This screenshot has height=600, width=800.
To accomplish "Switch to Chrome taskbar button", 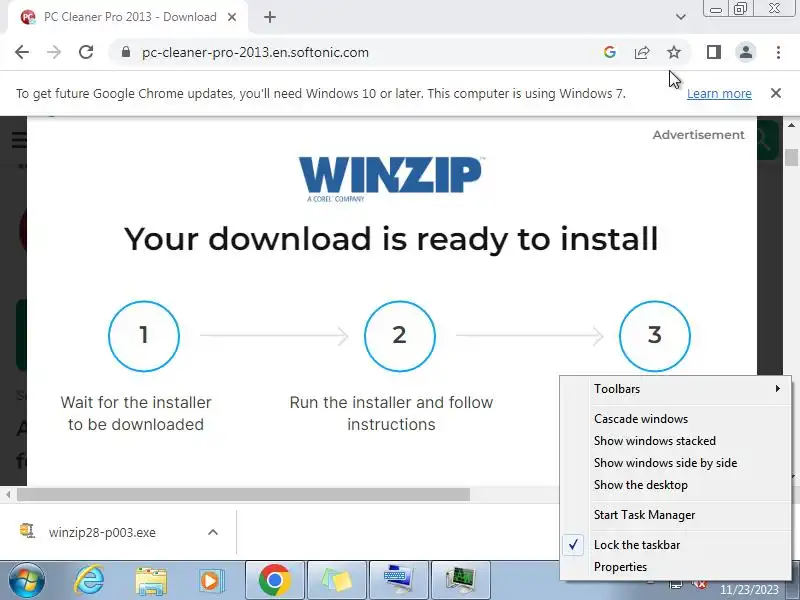I will [275, 581].
